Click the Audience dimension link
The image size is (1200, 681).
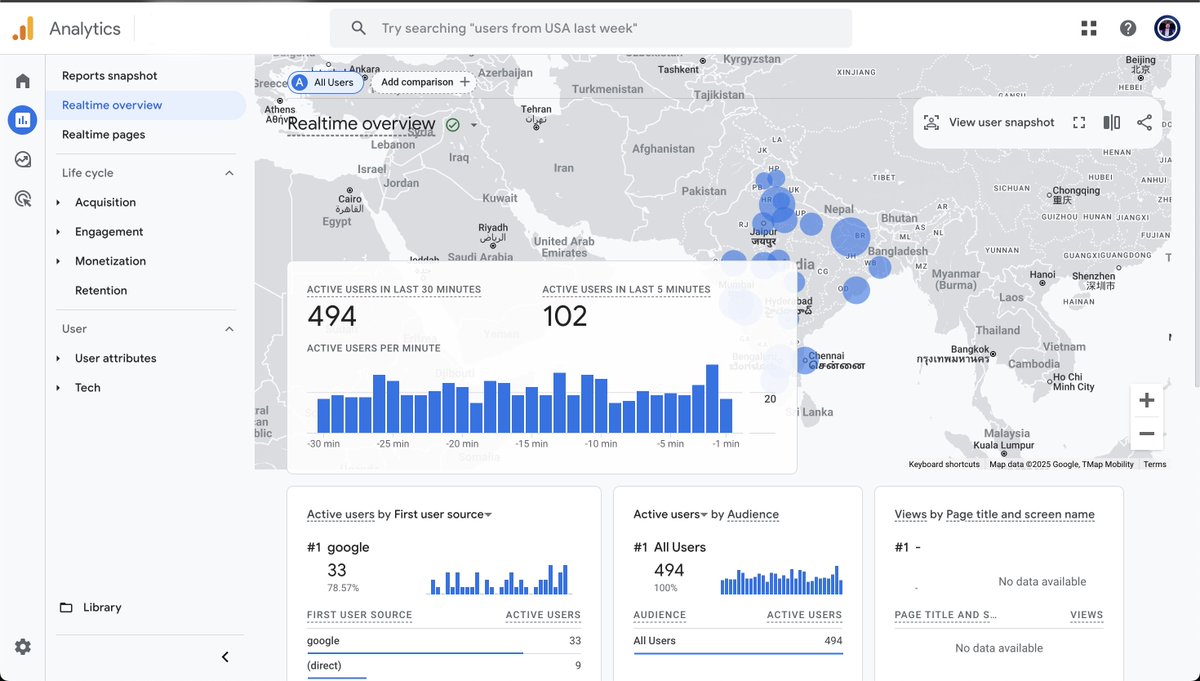[x=753, y=514]
